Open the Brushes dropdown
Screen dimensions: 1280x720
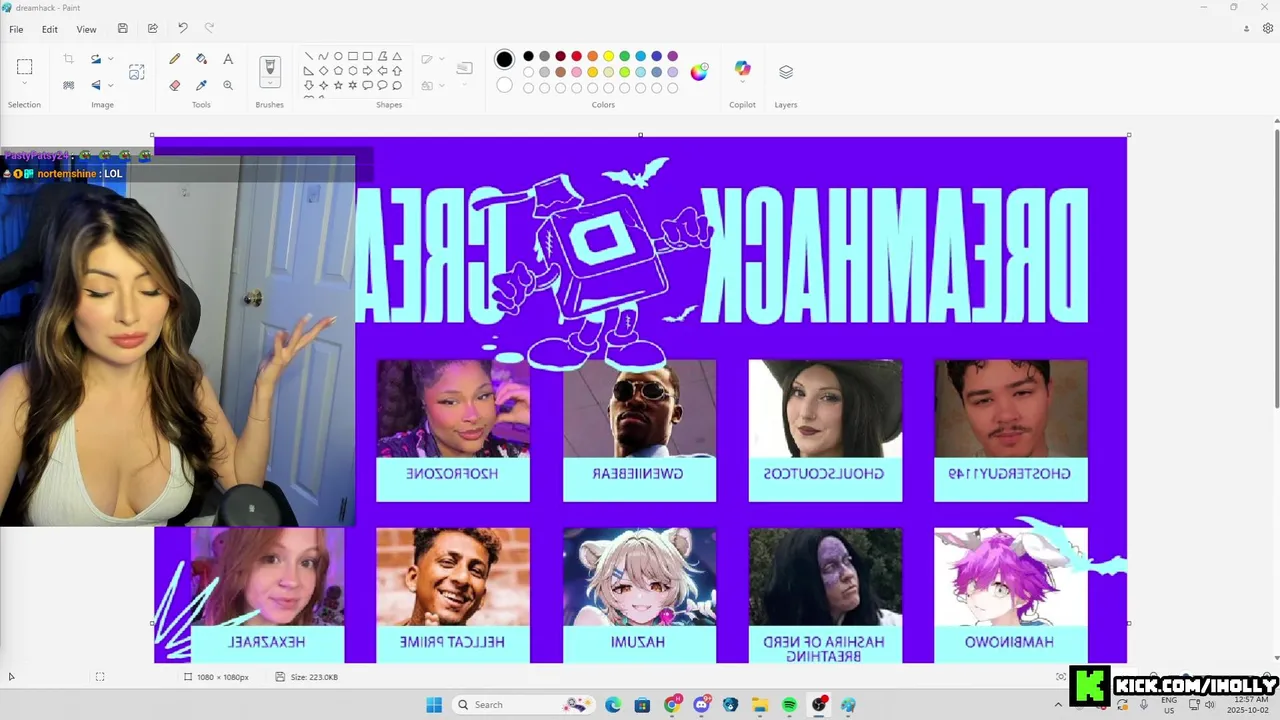270,84
